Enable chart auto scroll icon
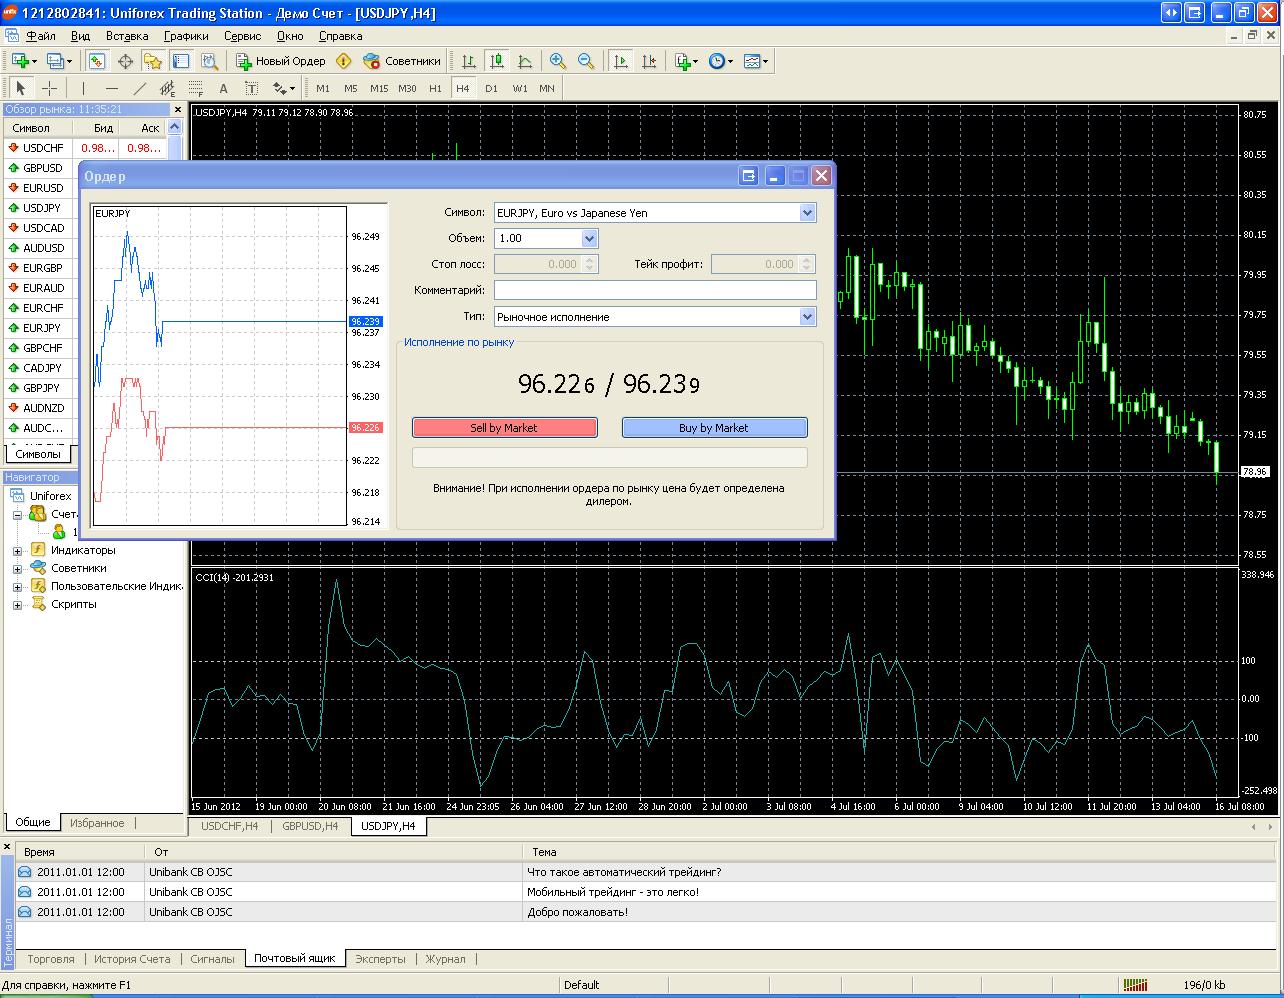This screenshot has height=998, width=1284. coord(621,61)
